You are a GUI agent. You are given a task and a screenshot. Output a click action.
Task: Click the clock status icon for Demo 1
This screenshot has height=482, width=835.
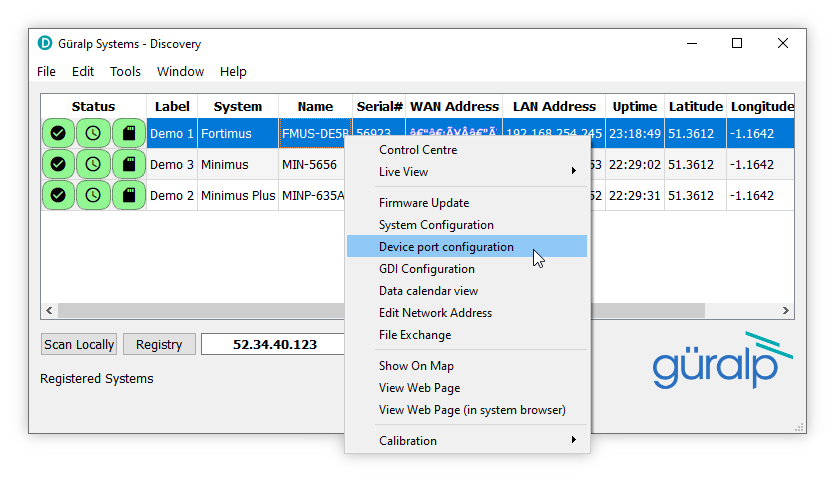[x=93, y=133]
